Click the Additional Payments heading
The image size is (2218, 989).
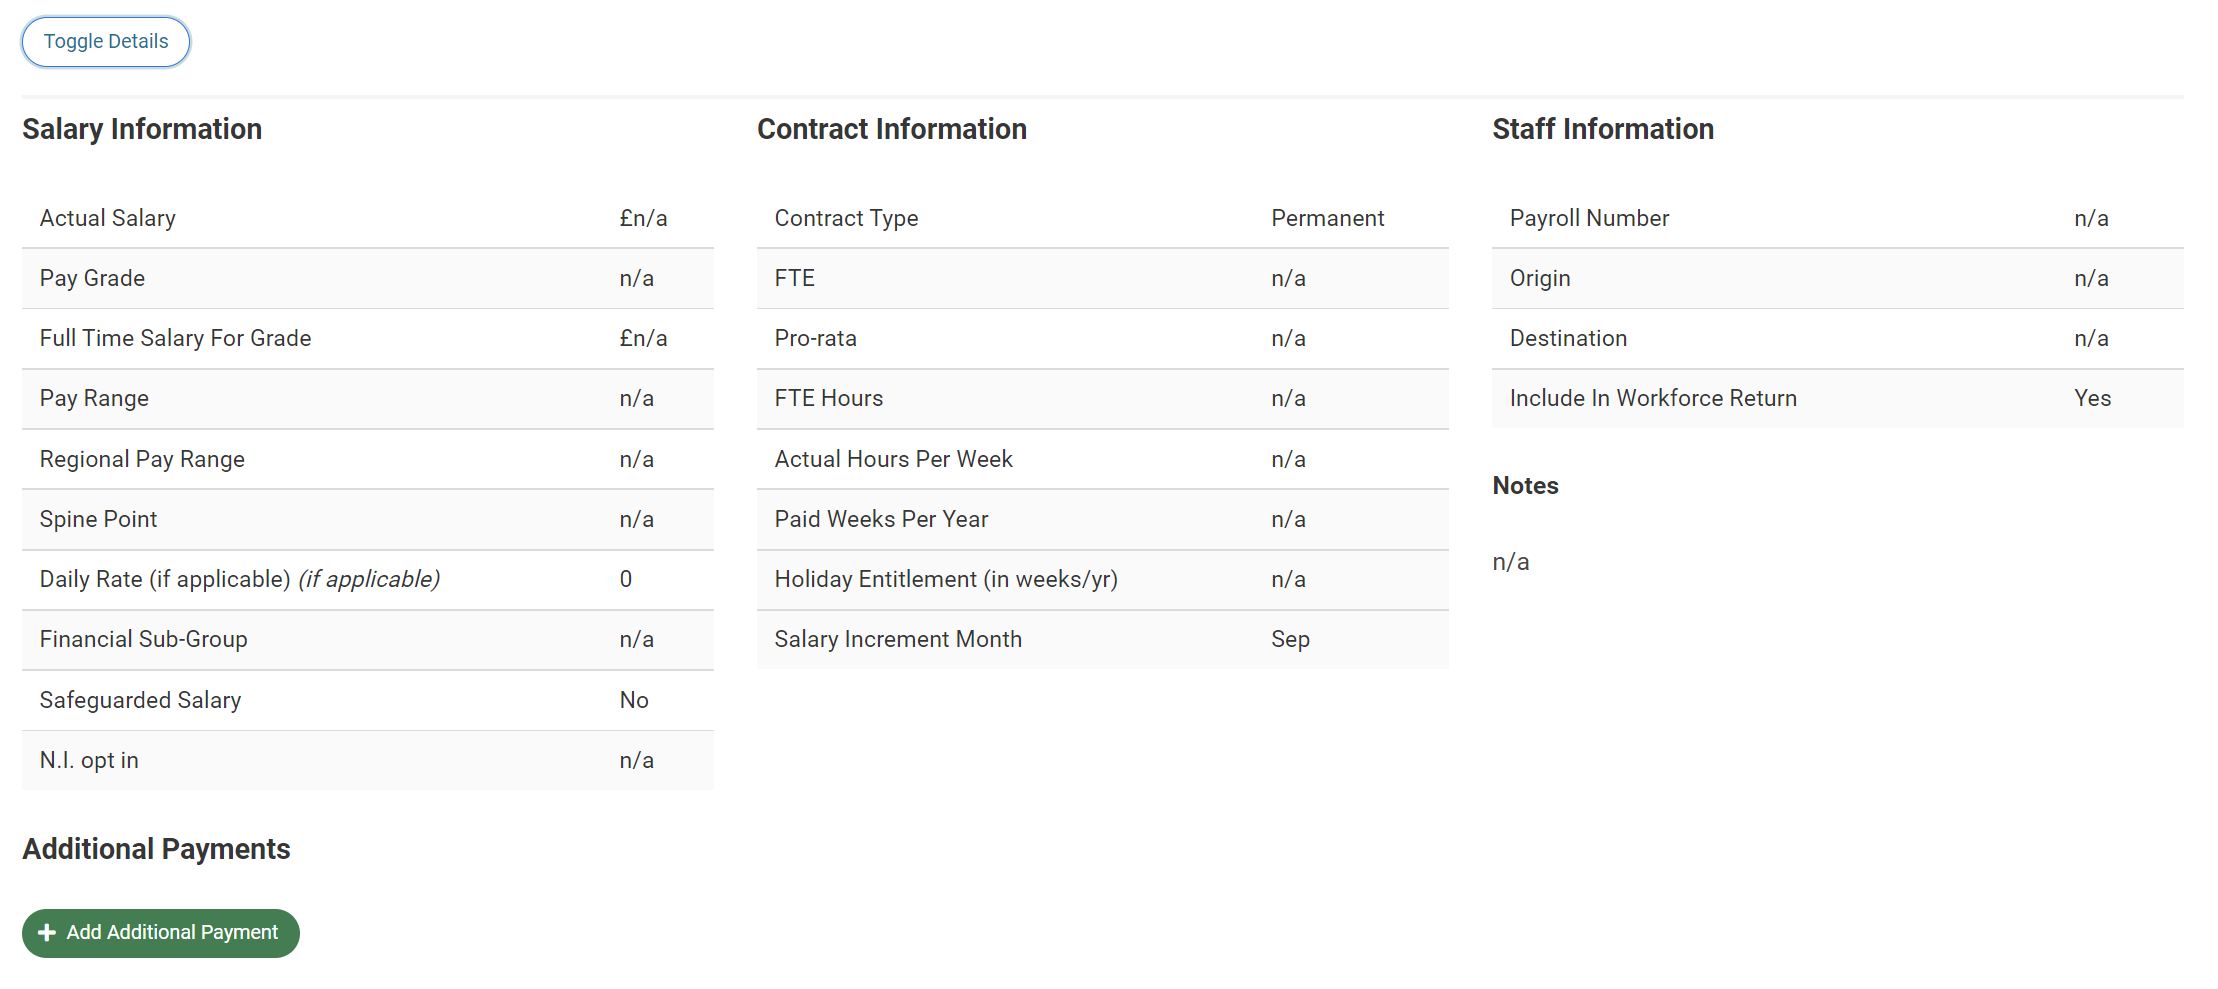pos(156,849)
